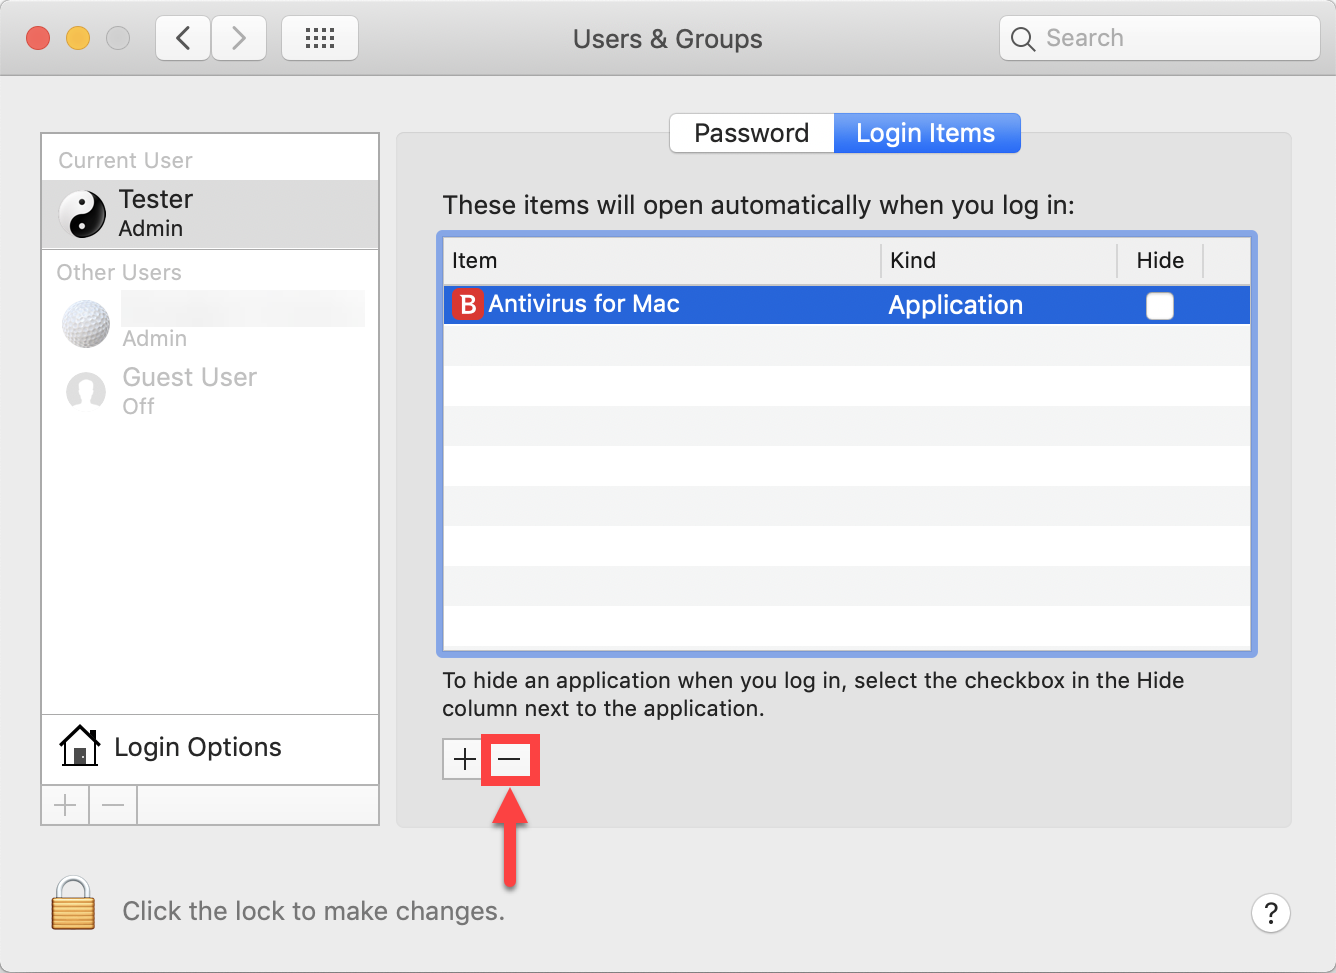Click the Guest User avatar icon
This screenshot has width=1336, height=973.
[85, 391]
